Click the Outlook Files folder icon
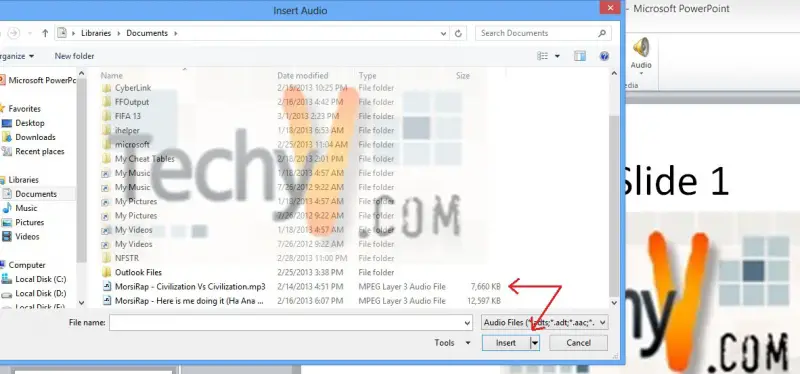The image size is (800, 374). click(x=106, y=272)
